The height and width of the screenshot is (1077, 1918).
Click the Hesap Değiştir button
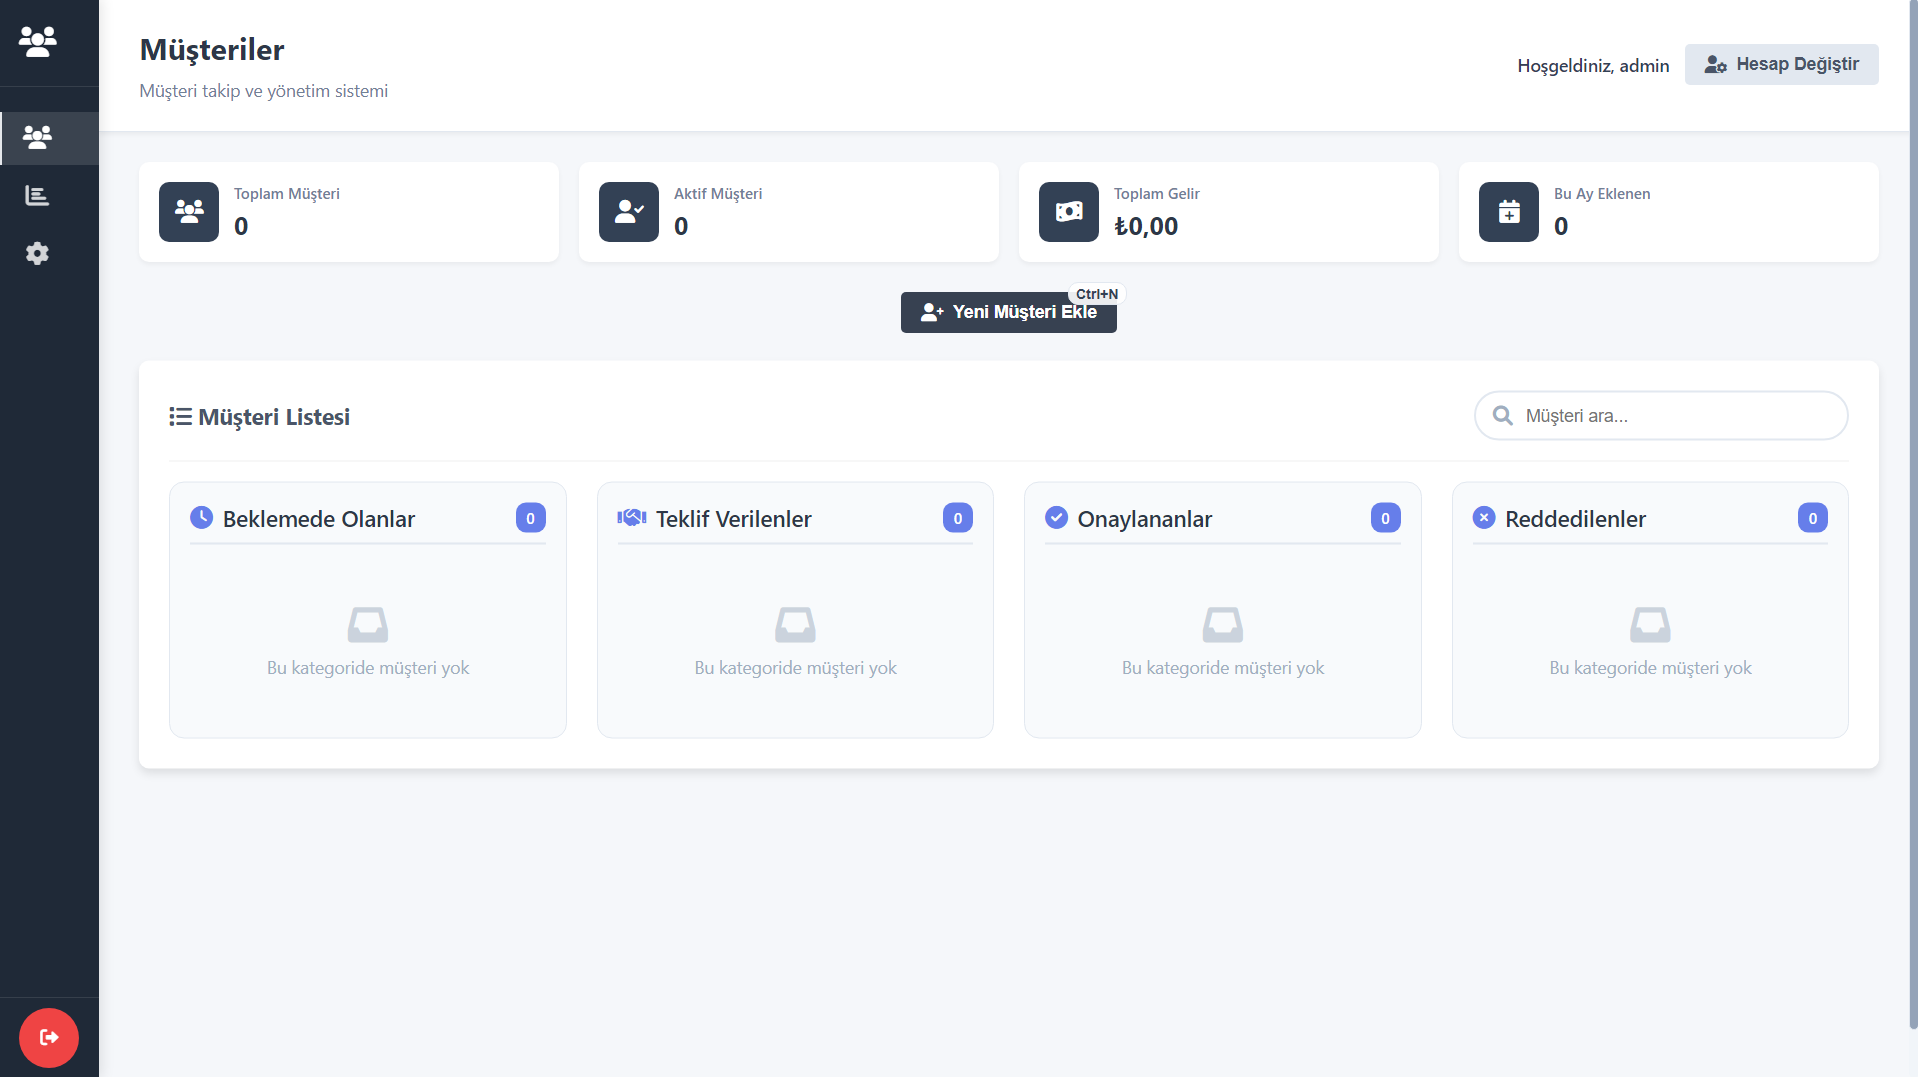[x=1781, y=64]
